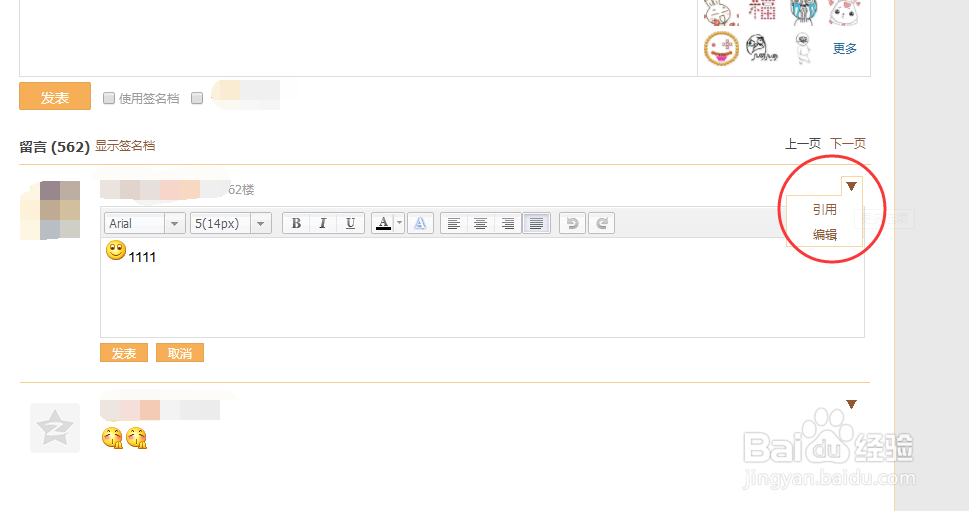Collapse the first comment's options arrow

point(852,186)
